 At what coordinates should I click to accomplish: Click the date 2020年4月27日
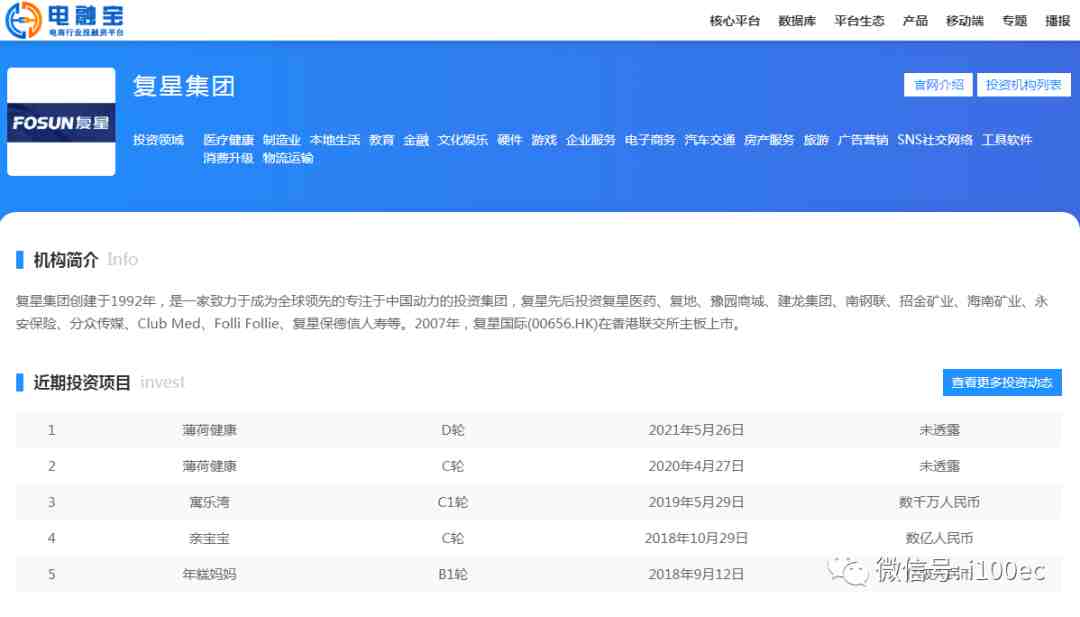[696, 466]
